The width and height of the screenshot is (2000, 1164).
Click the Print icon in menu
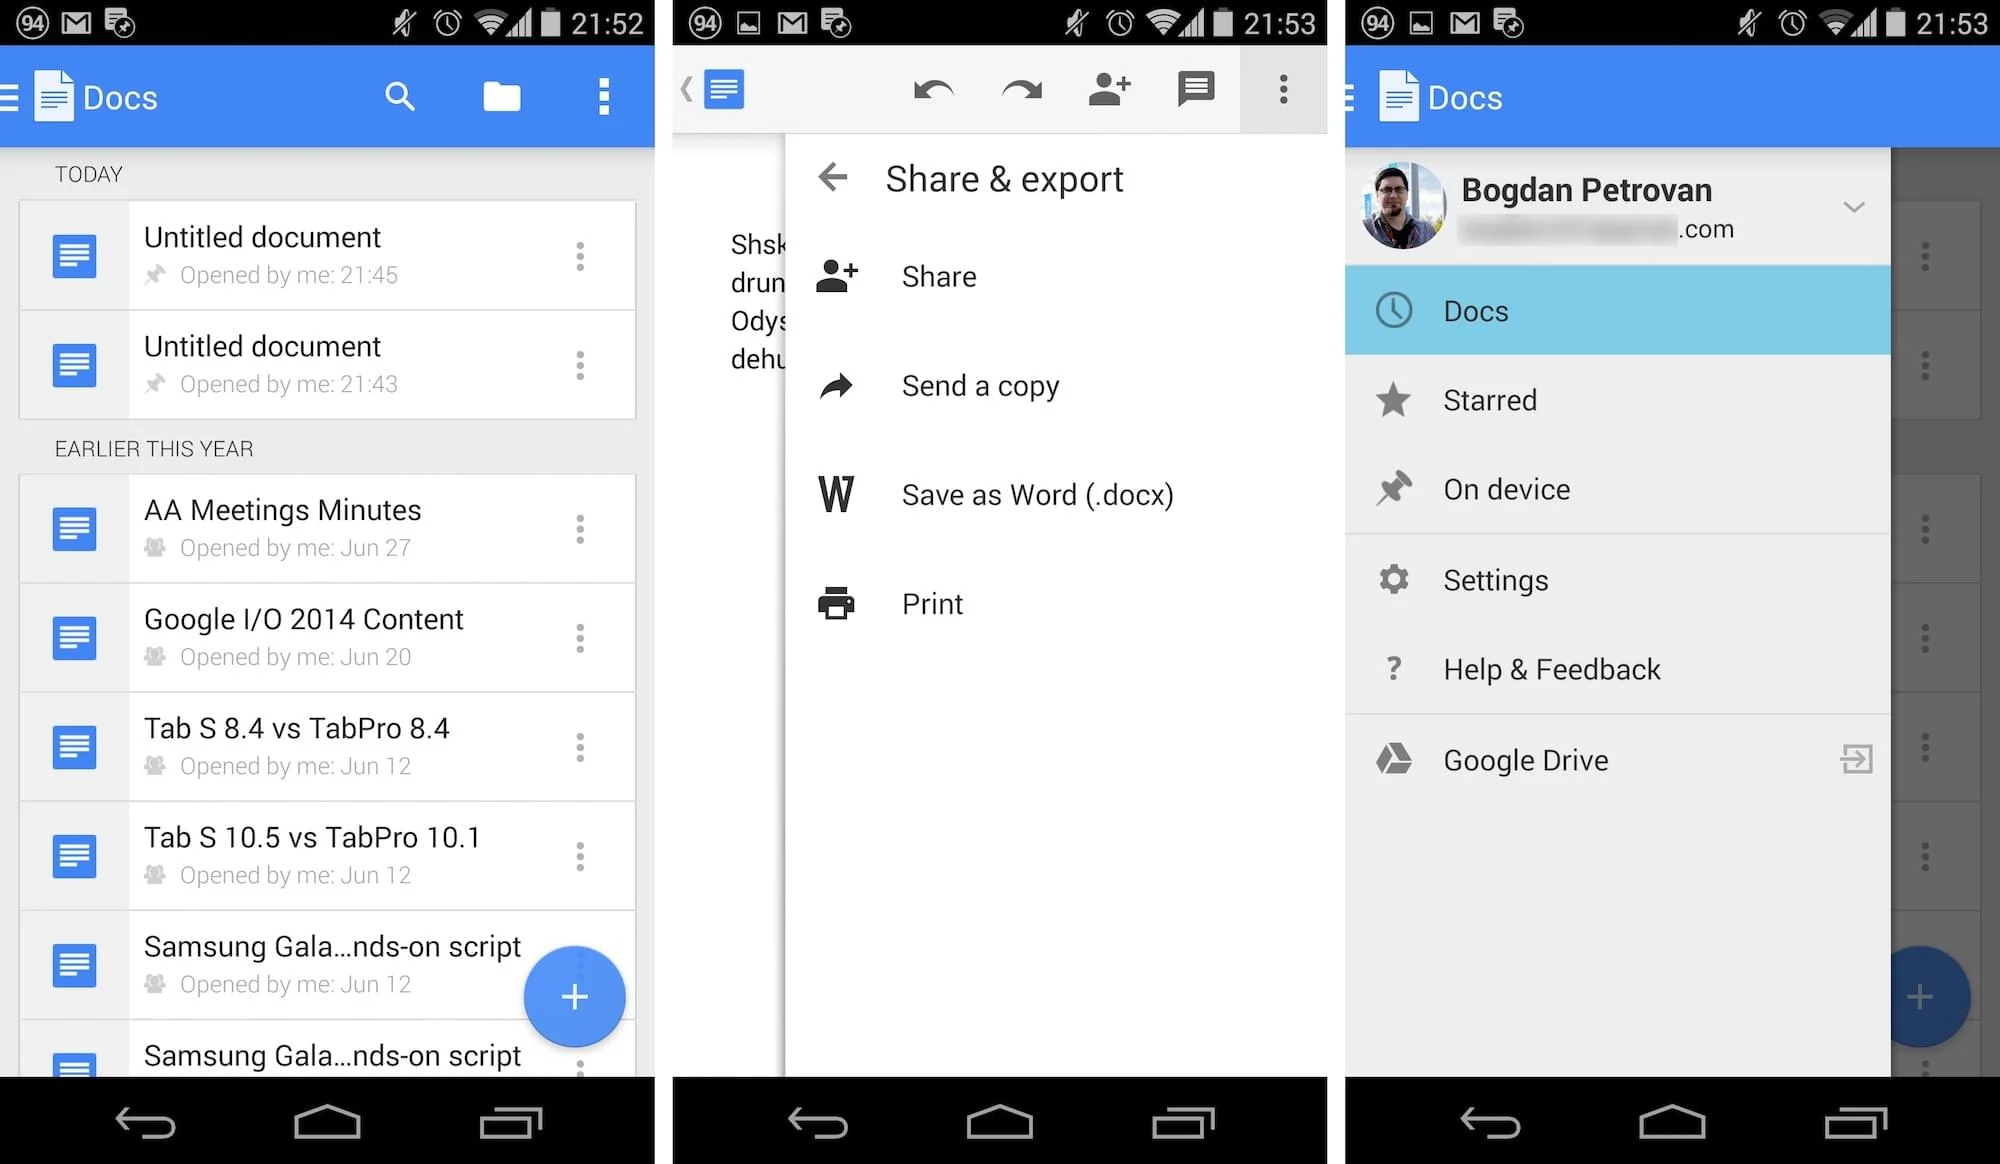tap(831, 603)
